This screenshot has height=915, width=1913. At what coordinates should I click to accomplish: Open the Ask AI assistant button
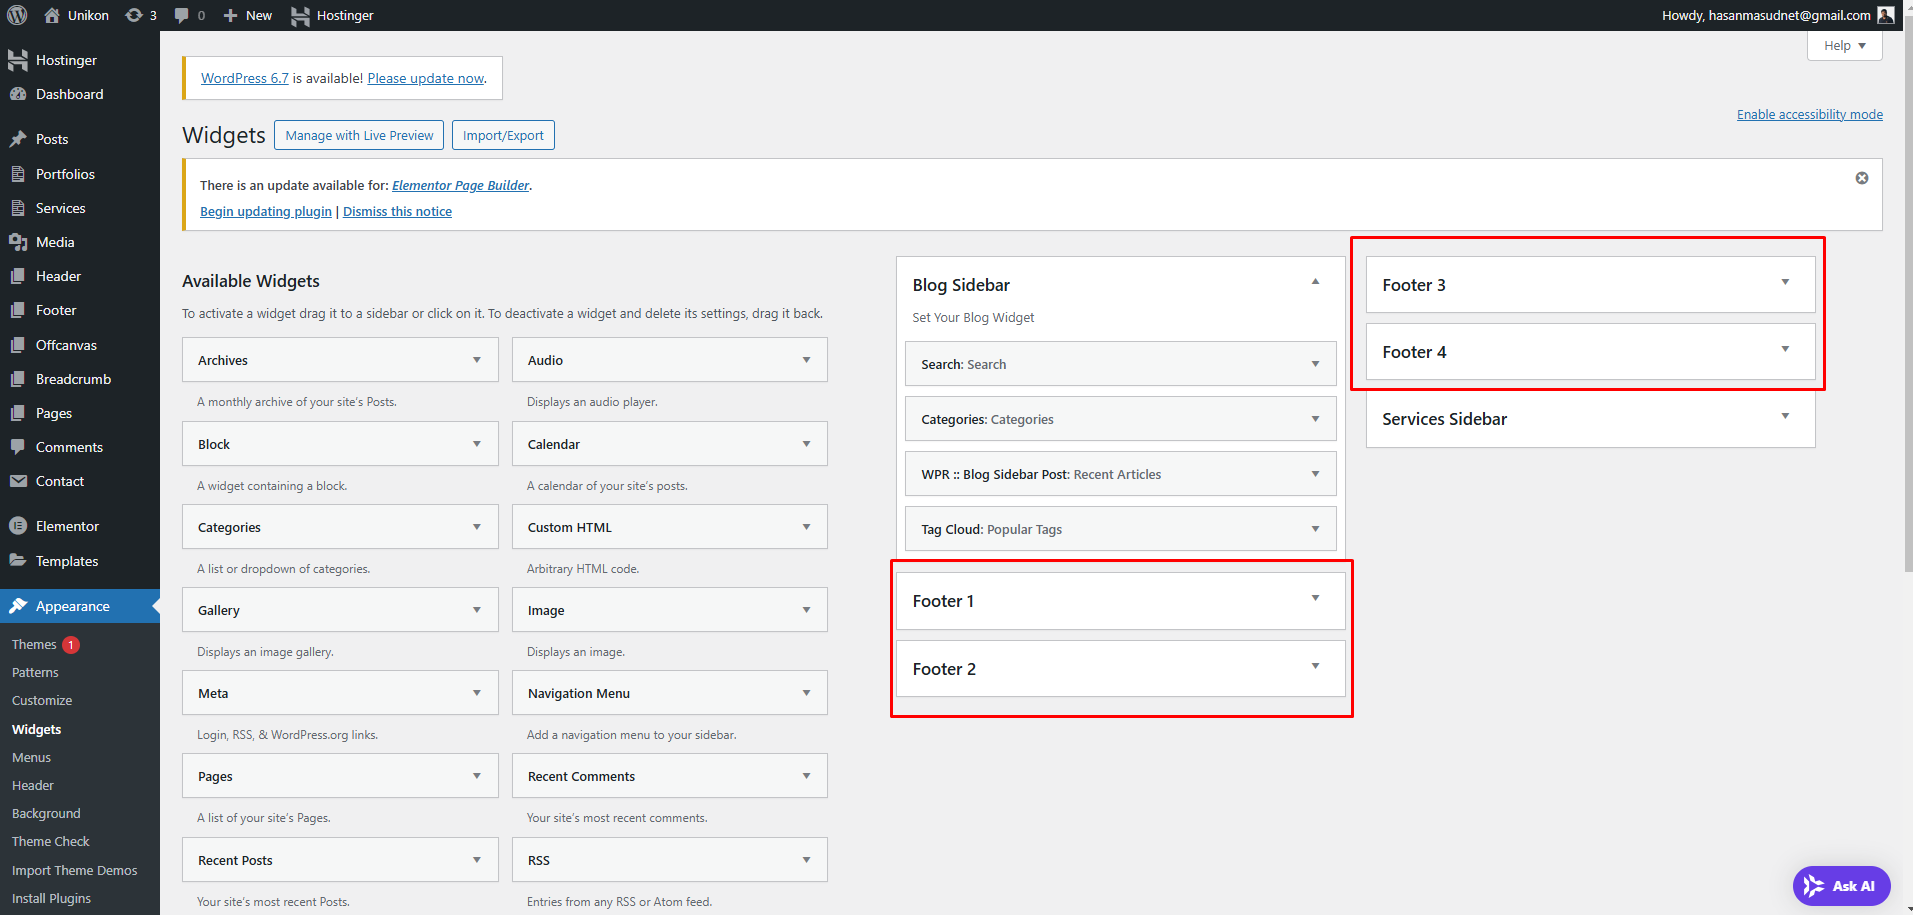coord(1841,886)
